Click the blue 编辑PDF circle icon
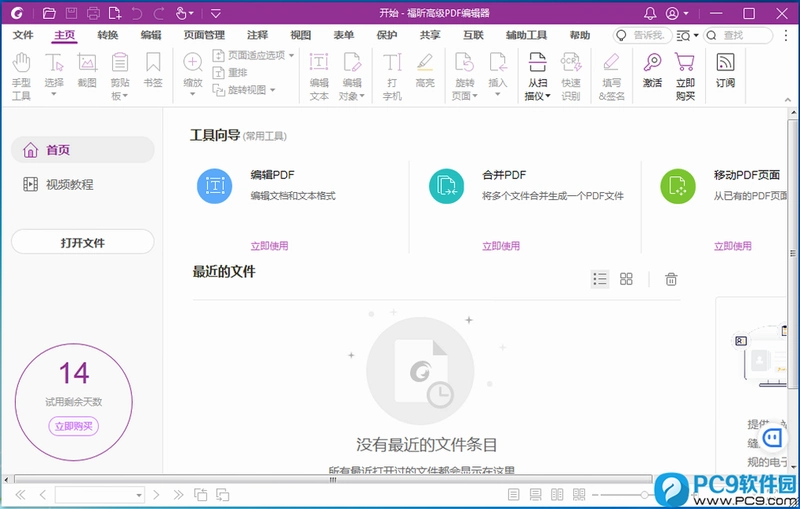The width and height of the screenshot is (800, 509). (215, 186)
